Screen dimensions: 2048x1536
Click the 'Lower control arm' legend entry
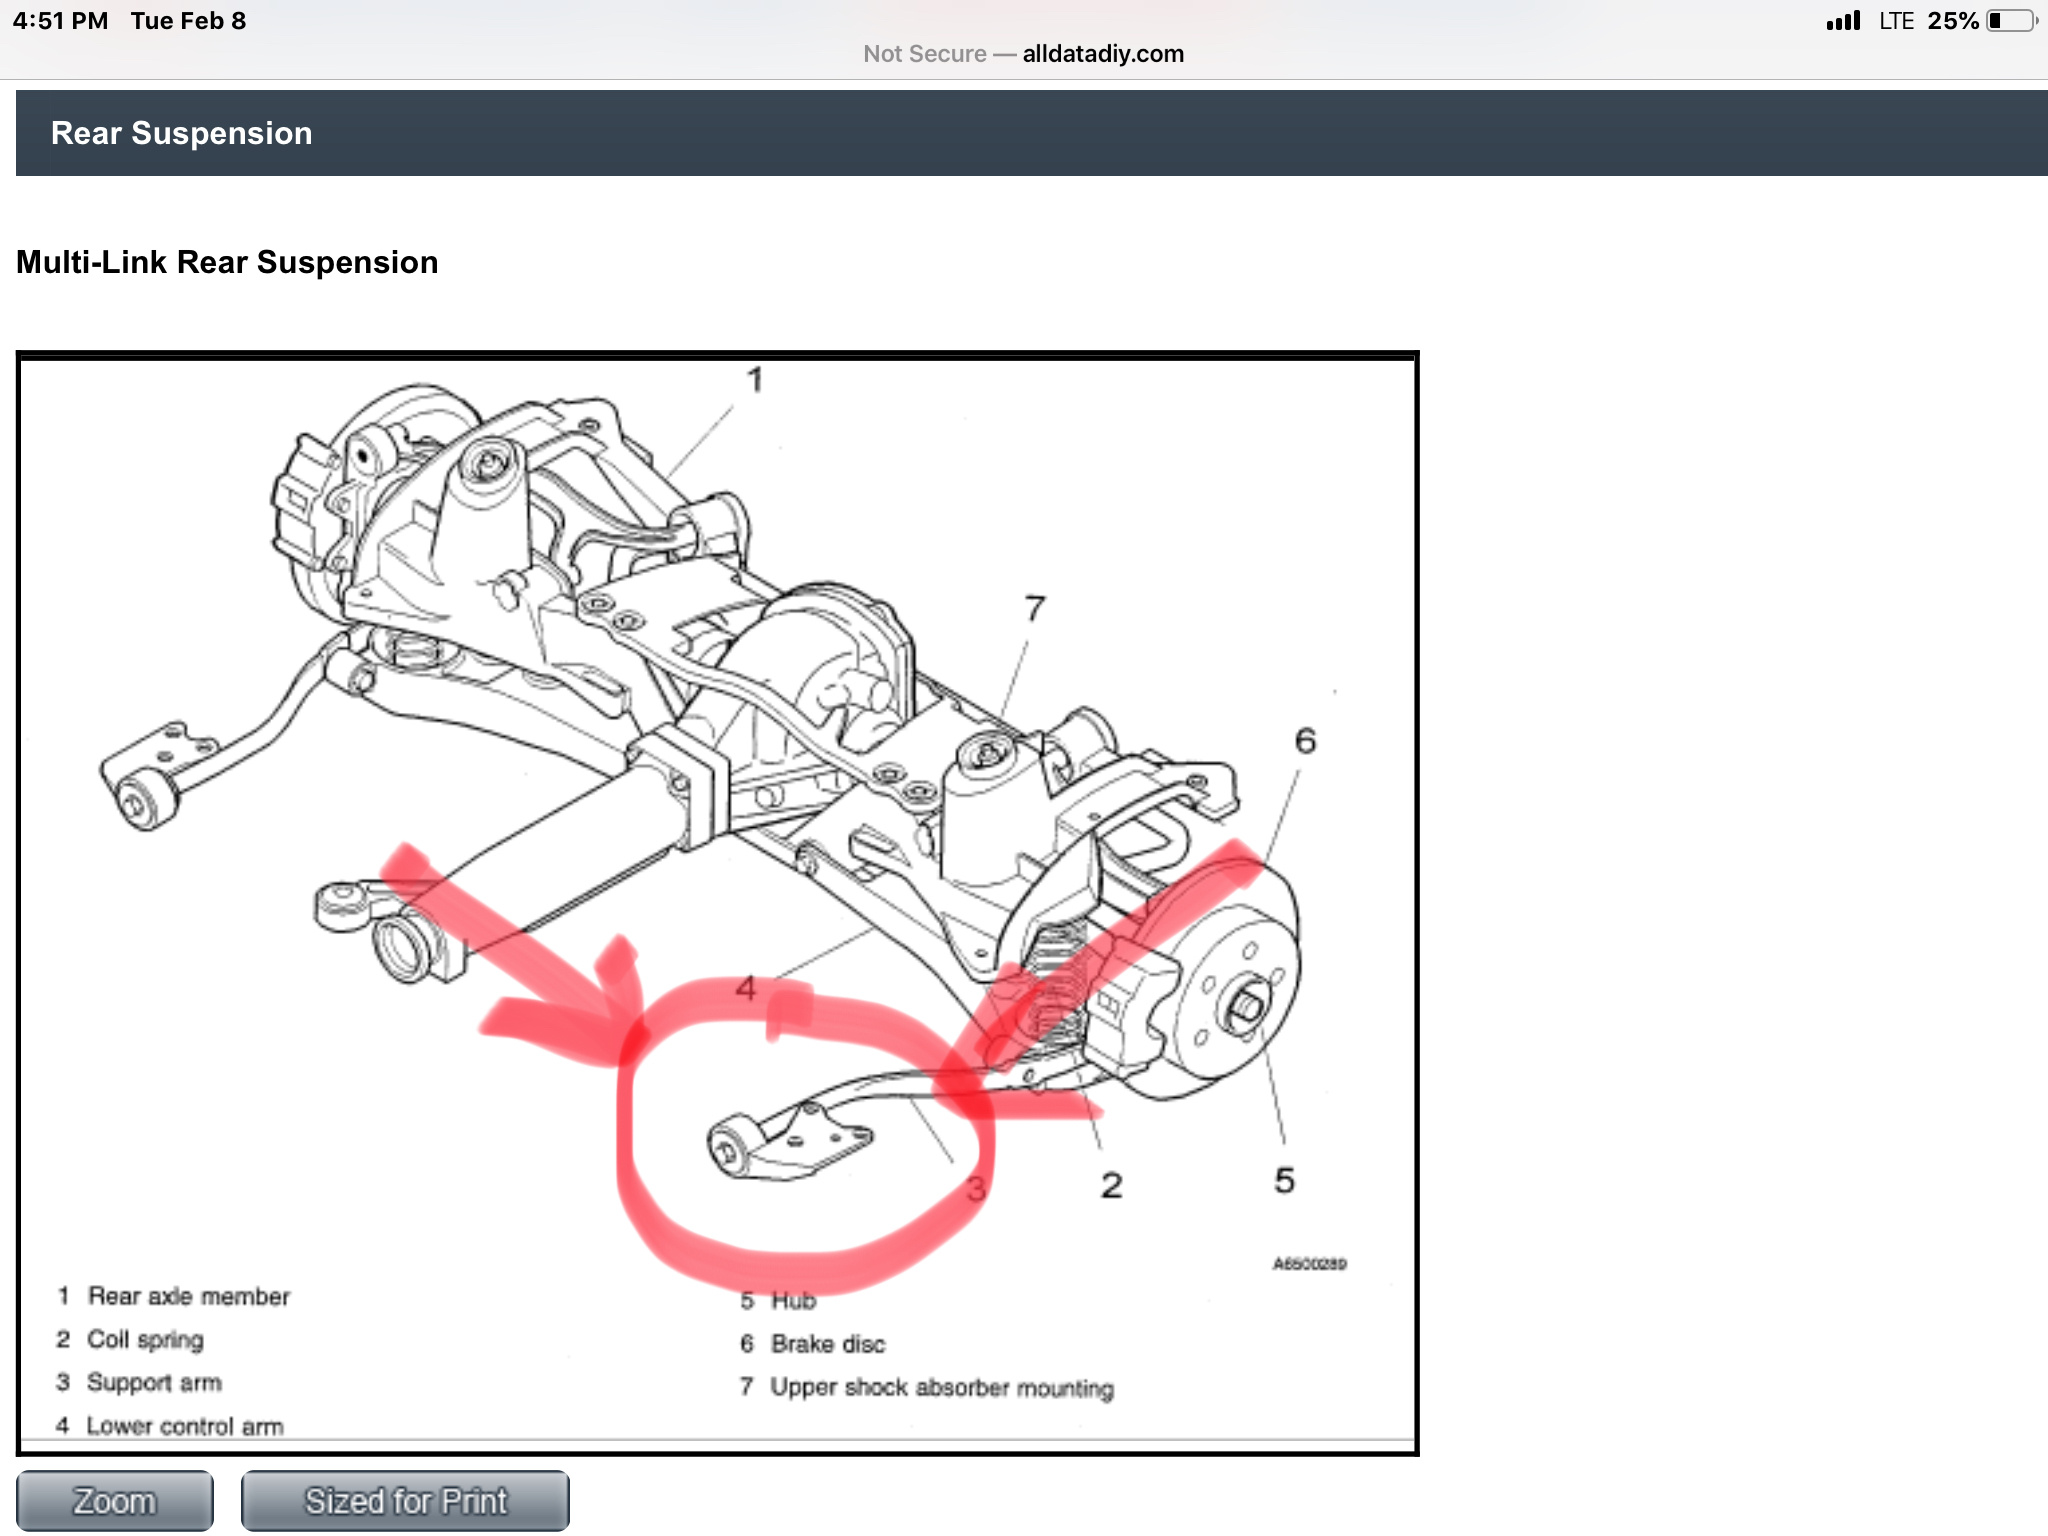pyautogui.click(x=184, y=1426)
